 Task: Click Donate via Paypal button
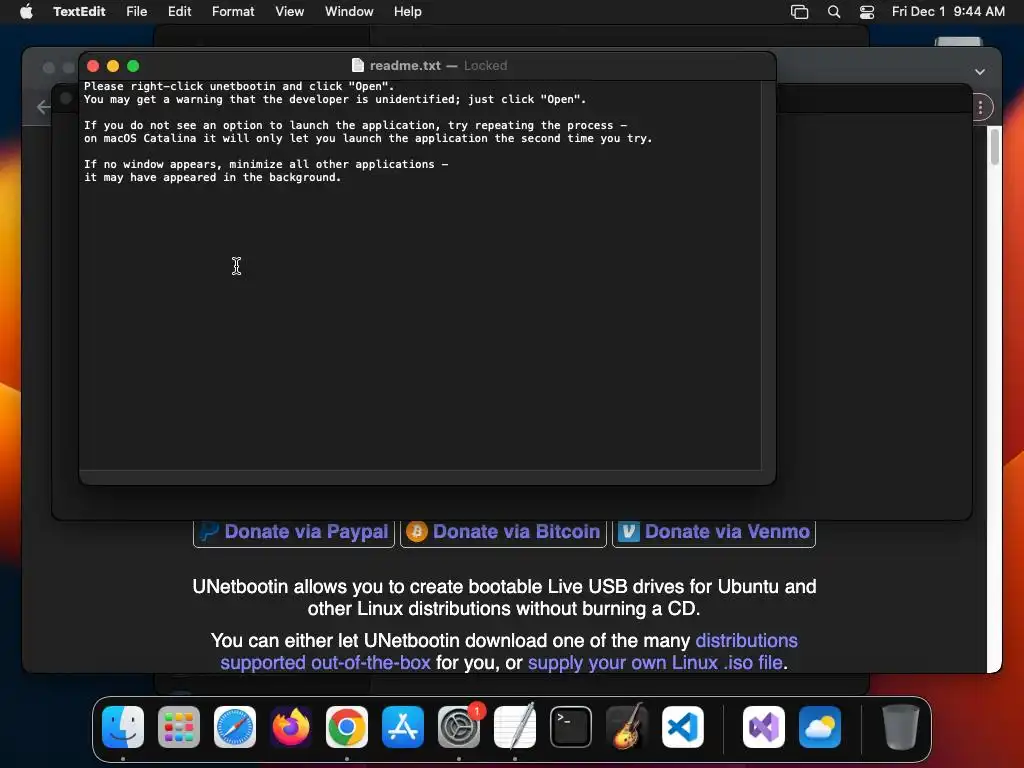294,532
